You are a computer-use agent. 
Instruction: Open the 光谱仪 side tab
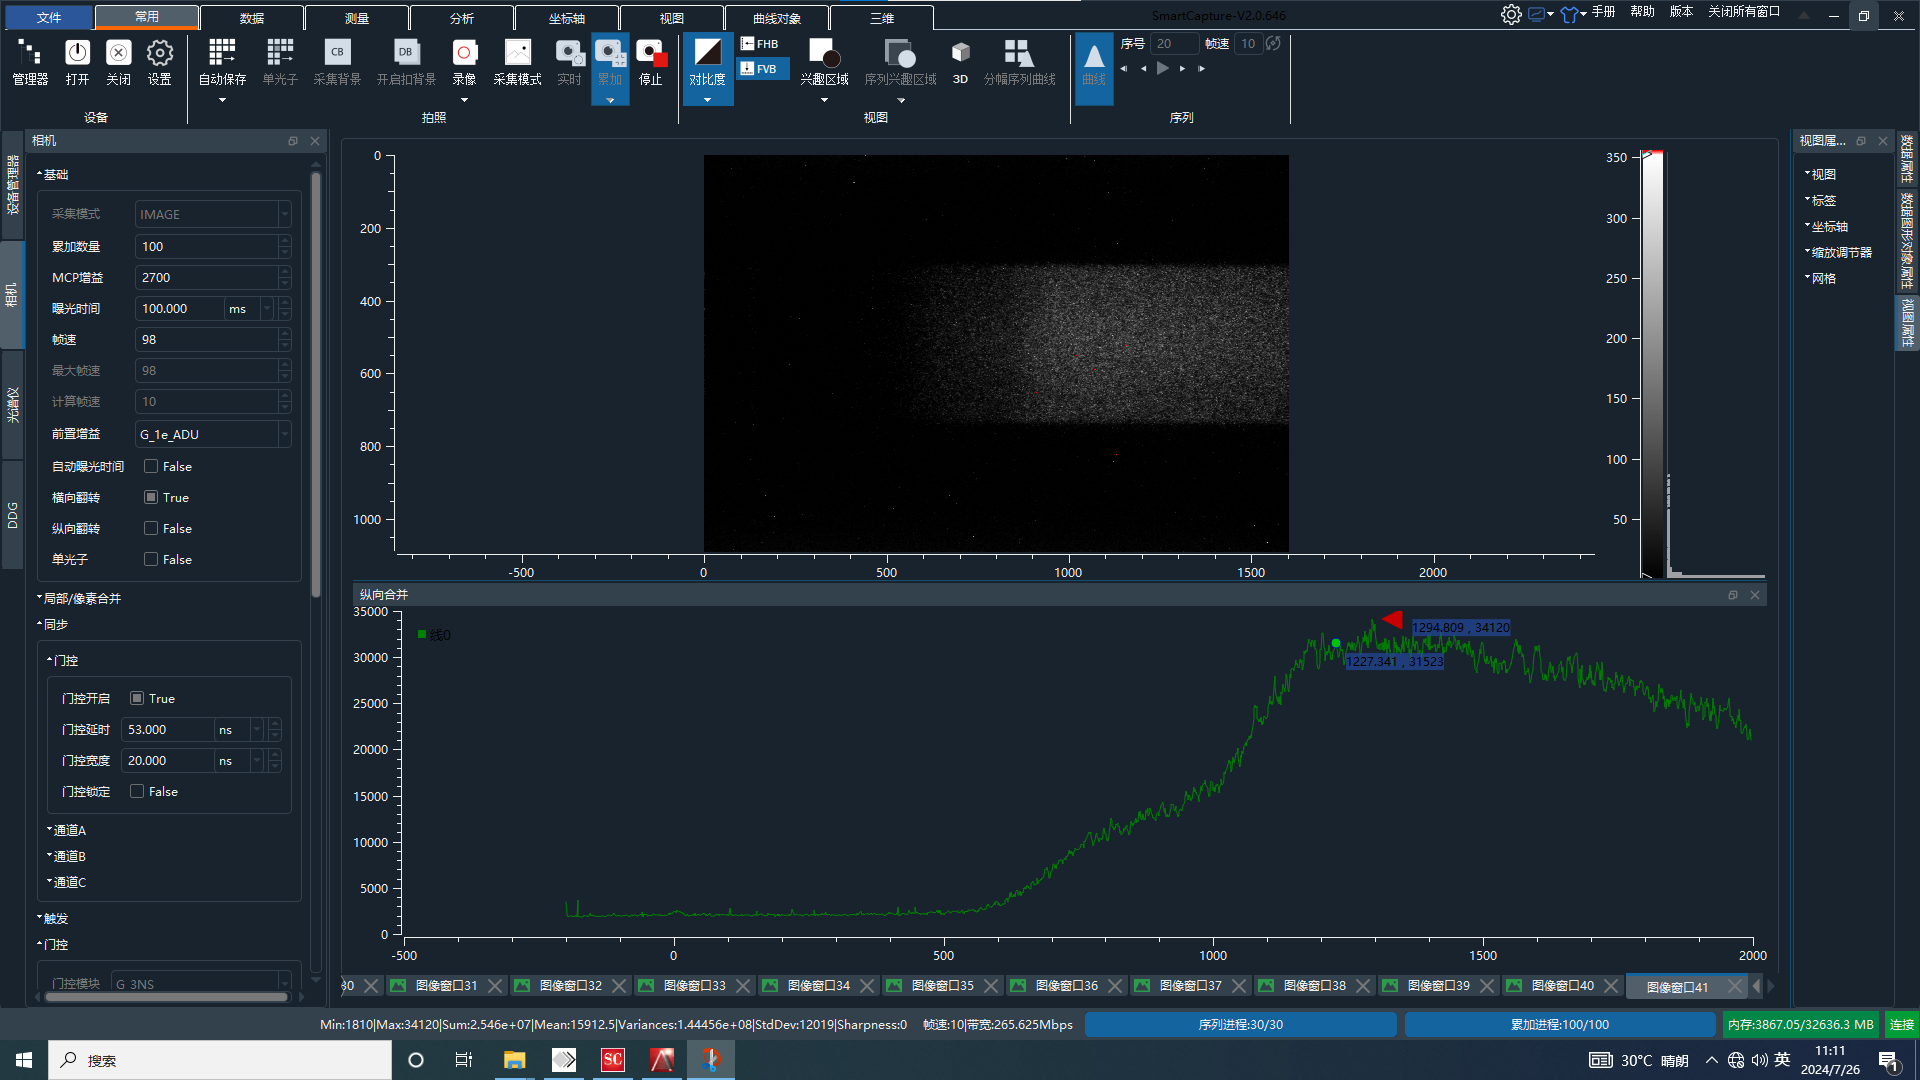pyautogui.click(x=12, y=404)
